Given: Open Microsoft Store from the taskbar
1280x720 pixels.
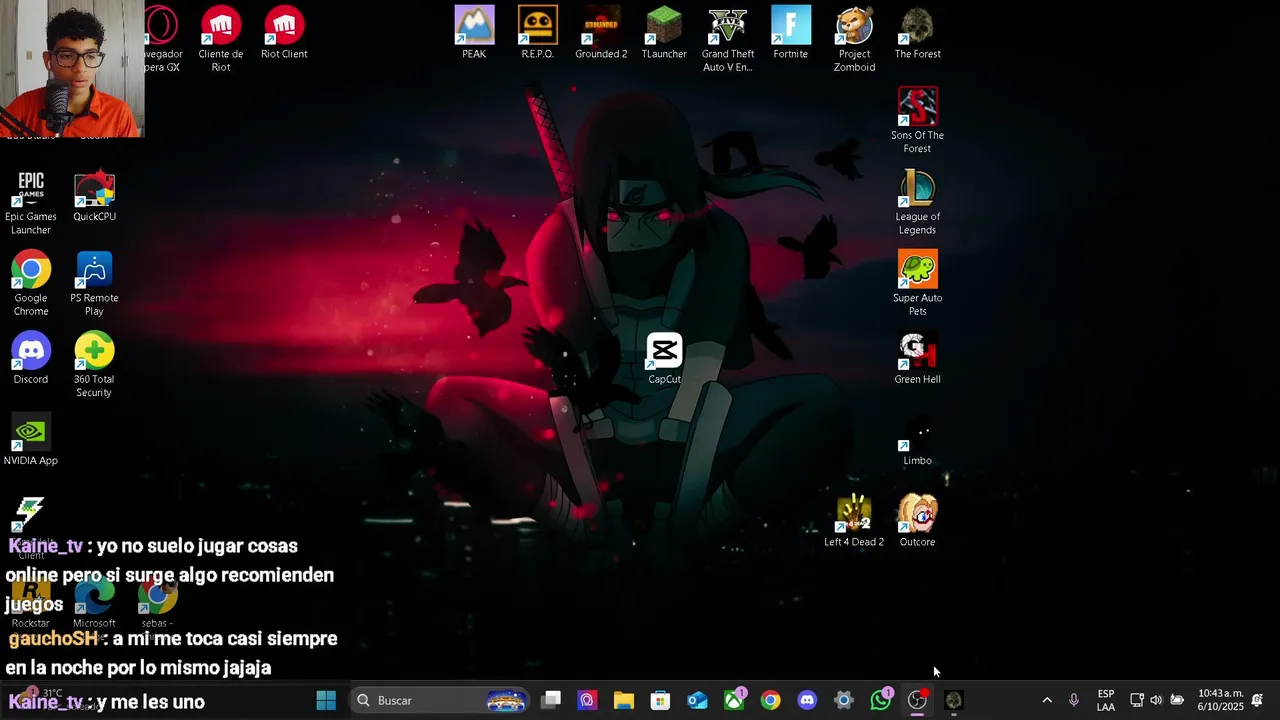Looking at the screenshot, I should [660, 700].
